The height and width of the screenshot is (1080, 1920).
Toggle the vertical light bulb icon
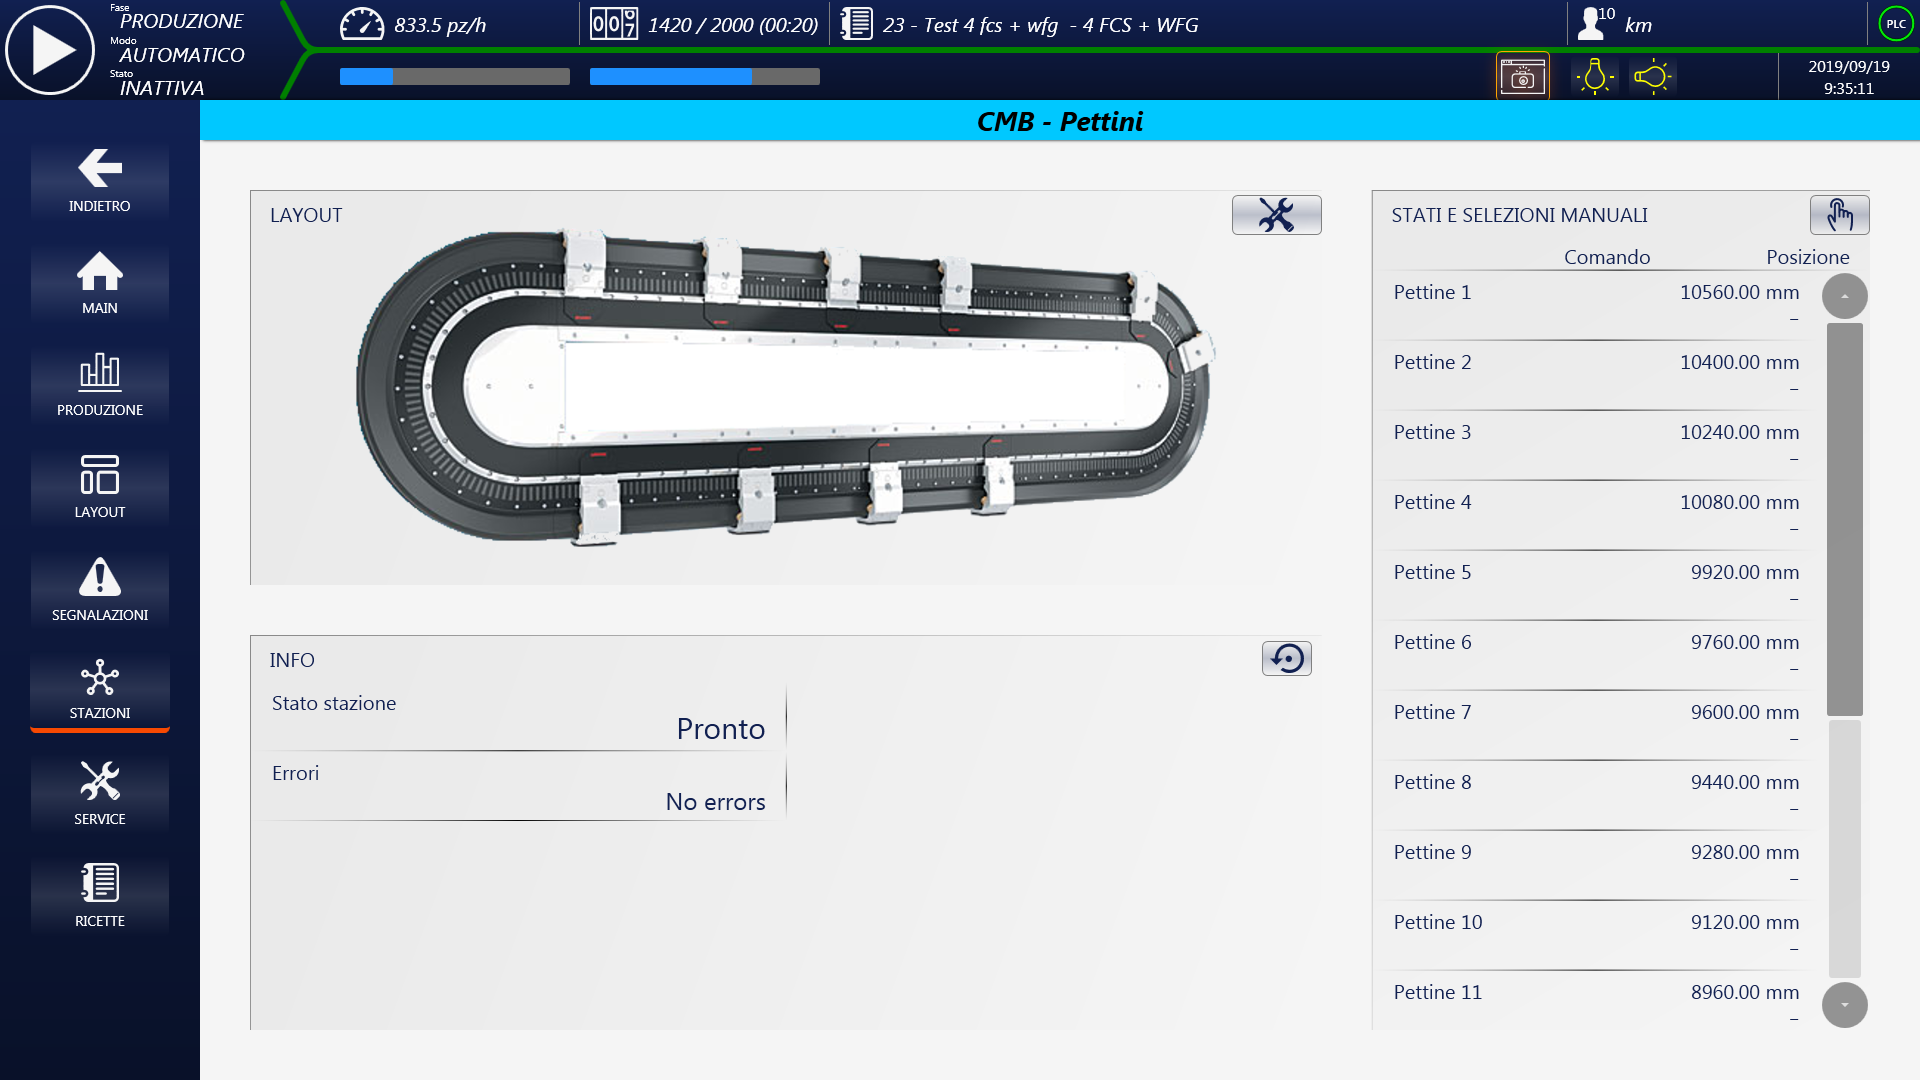pos(1594,76)
